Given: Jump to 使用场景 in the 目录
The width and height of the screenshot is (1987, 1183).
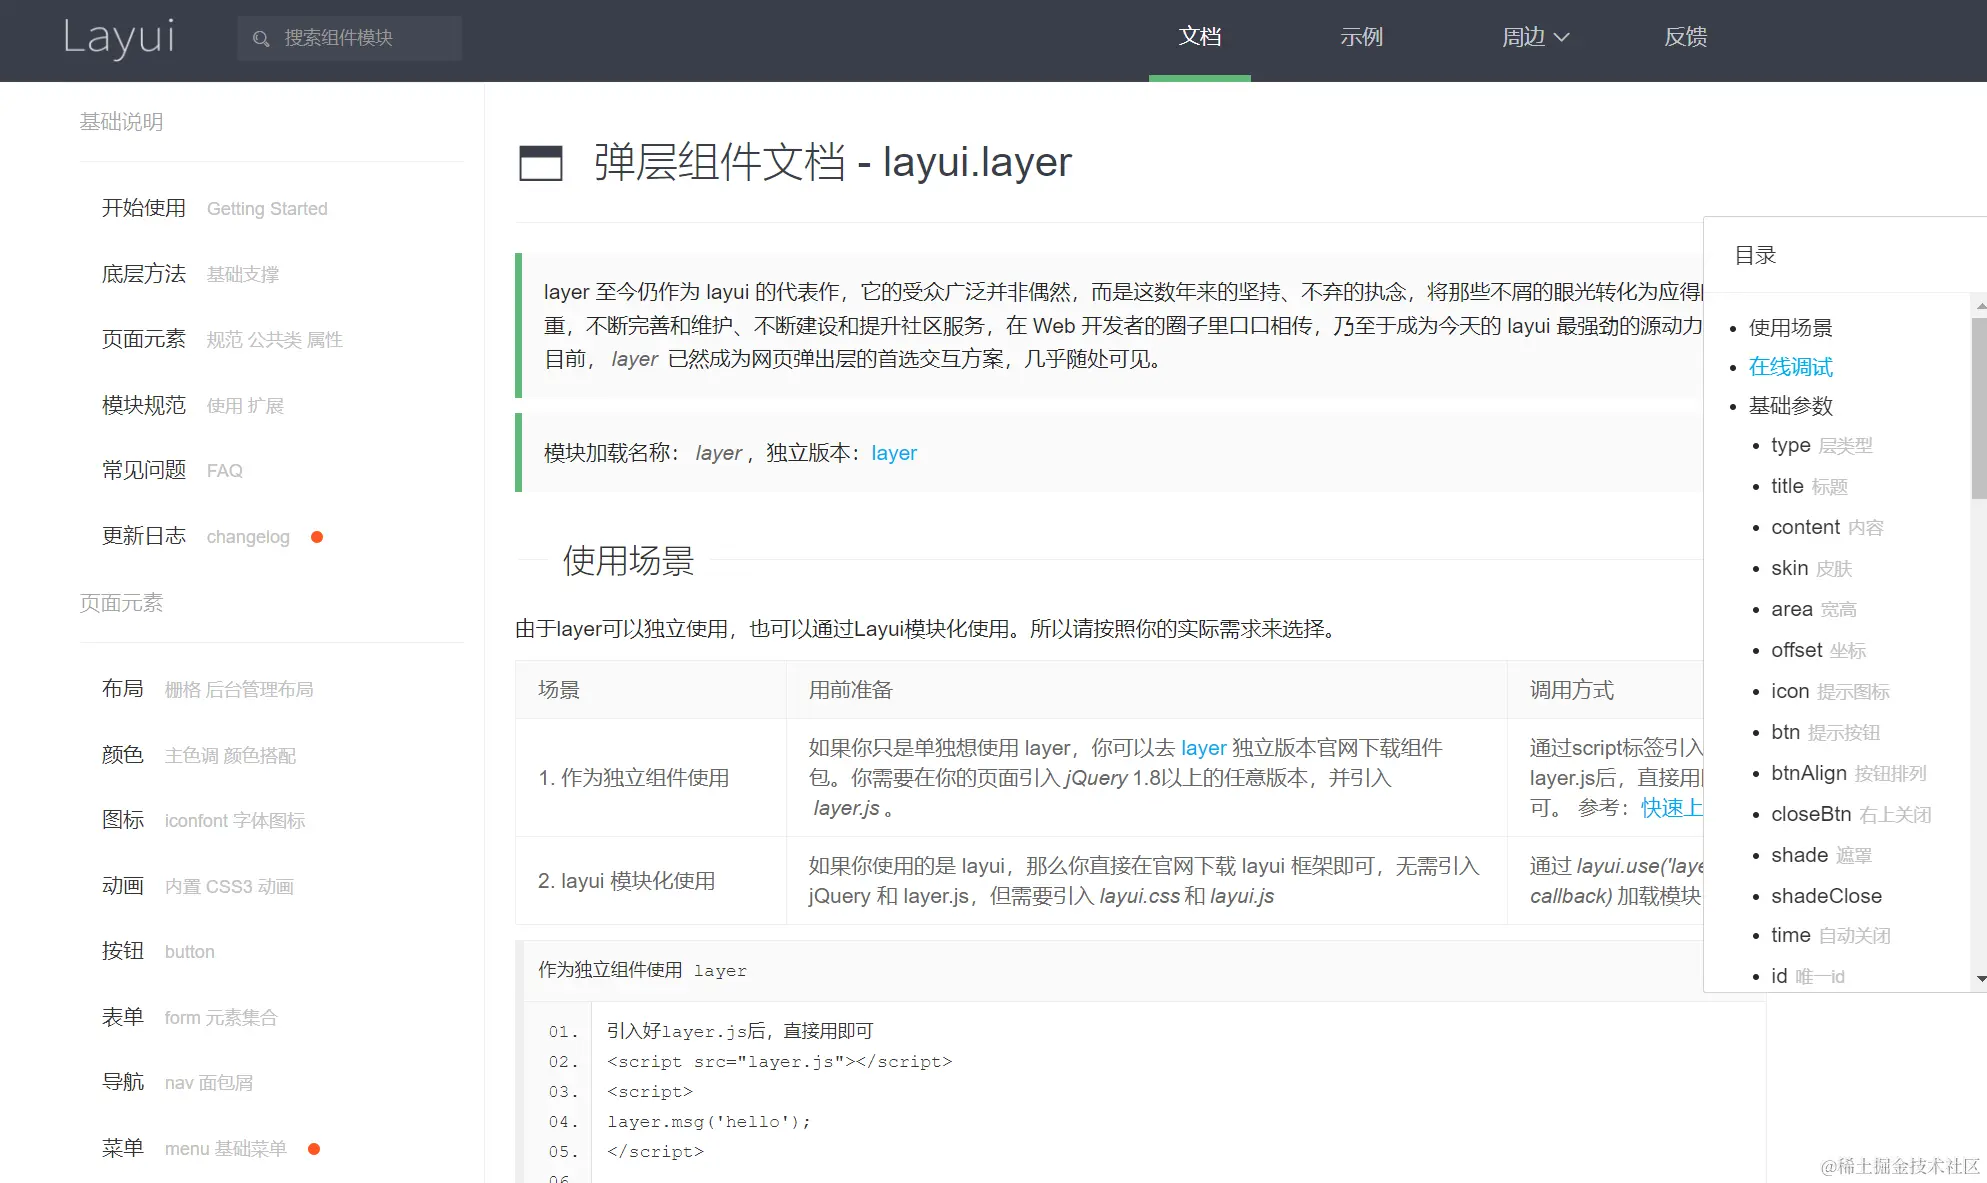Looking at the screenshot, I should [1790, 328].
